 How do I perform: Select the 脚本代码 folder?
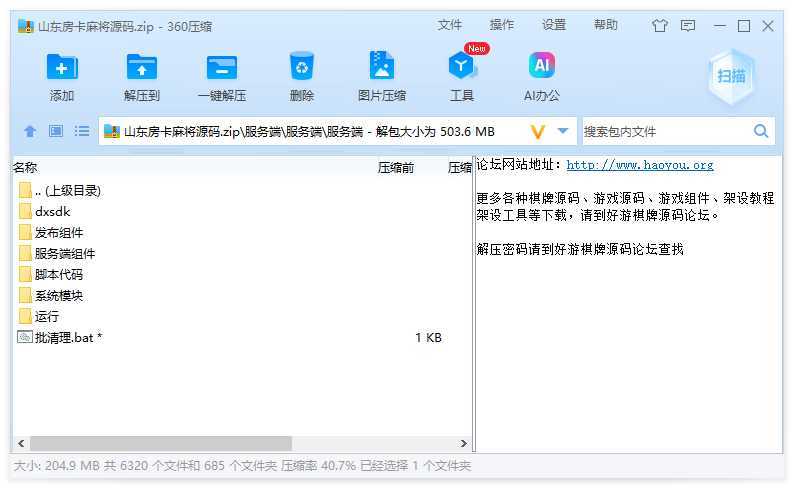coord(58,274)
